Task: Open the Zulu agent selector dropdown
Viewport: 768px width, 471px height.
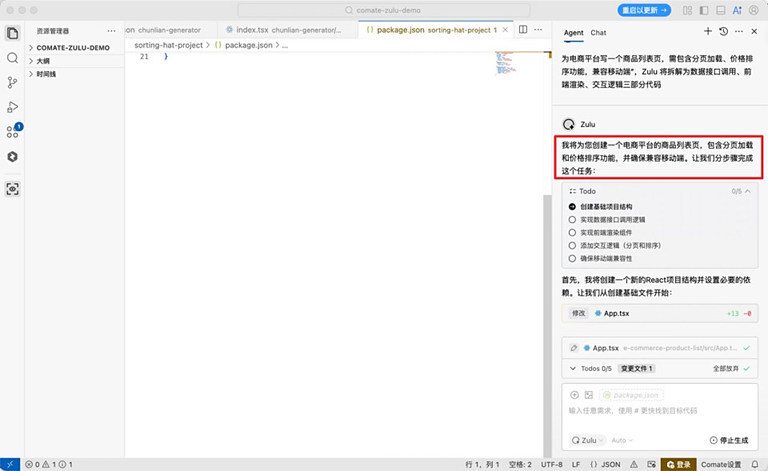Action: (x=588, y=440)
